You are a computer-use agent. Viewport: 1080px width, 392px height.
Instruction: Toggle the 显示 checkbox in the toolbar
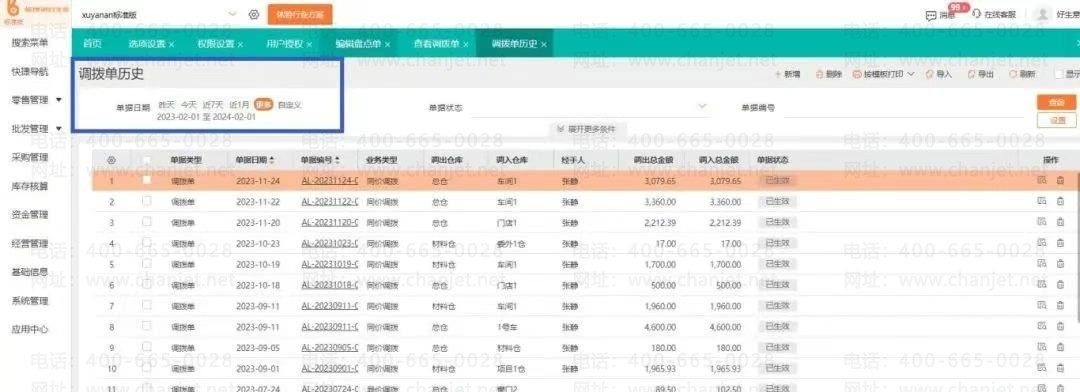(1059, 74)
